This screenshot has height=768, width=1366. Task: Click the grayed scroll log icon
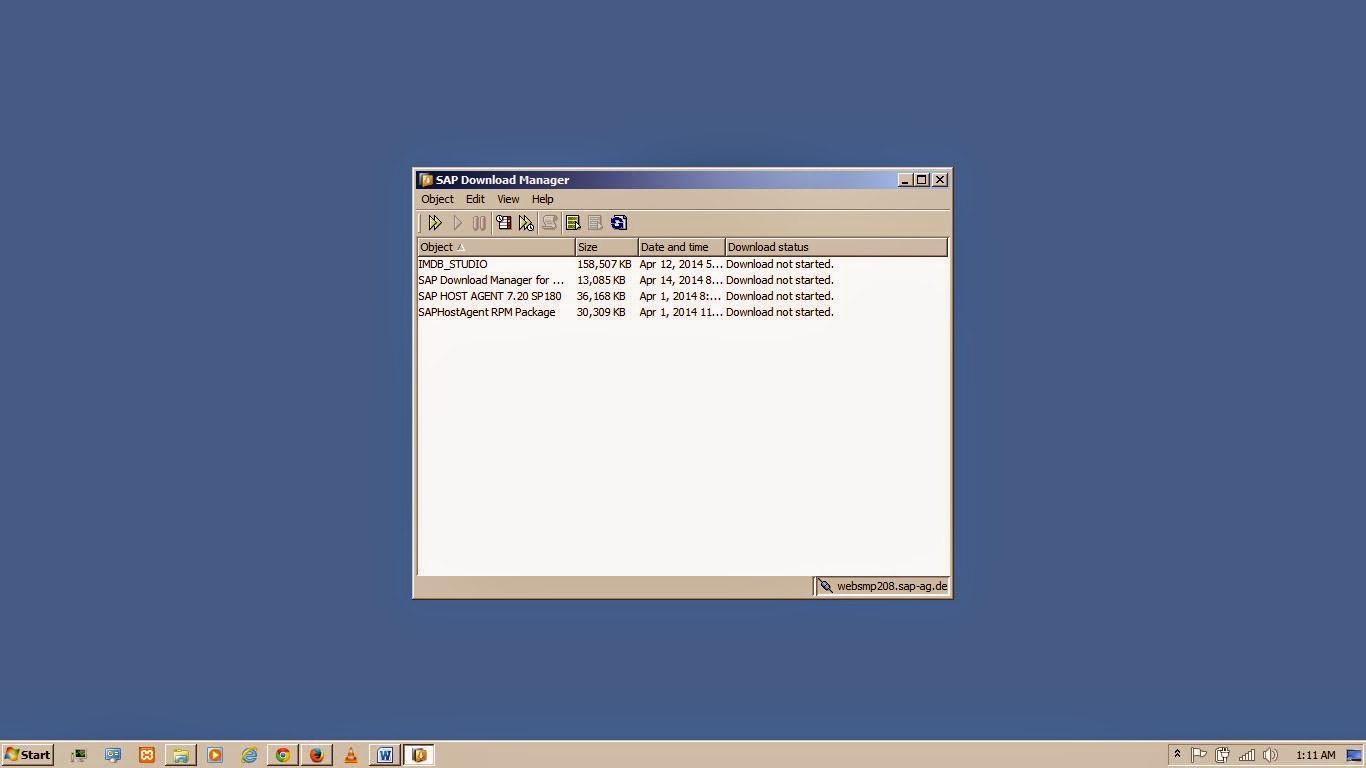click(x=549, y=223)
